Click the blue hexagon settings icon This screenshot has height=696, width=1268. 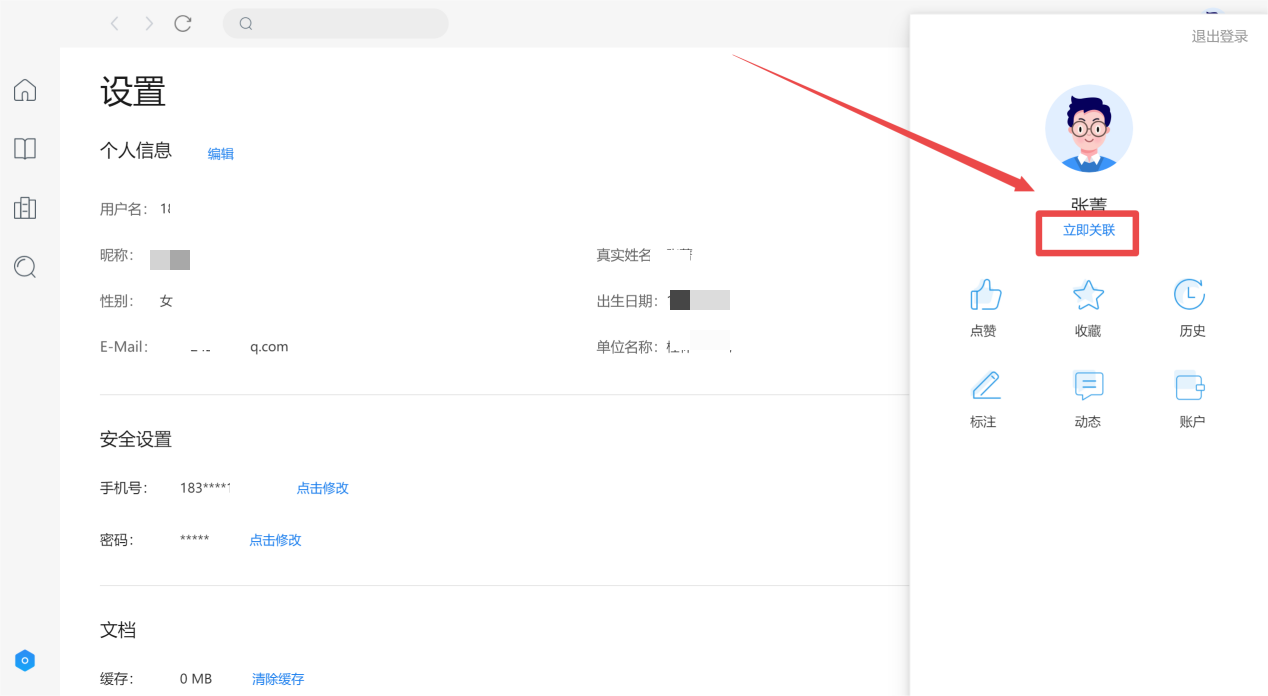(x=25, y=660)
